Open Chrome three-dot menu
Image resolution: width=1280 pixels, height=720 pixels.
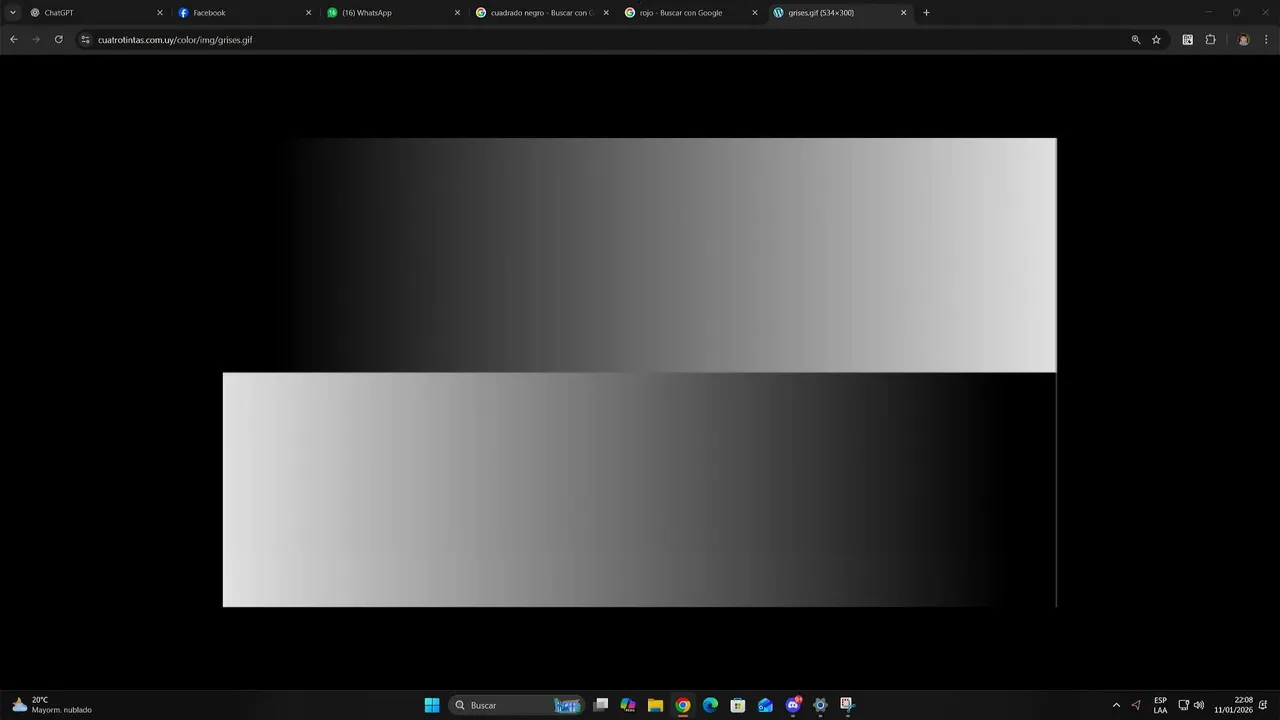(x=1266, y=40)
